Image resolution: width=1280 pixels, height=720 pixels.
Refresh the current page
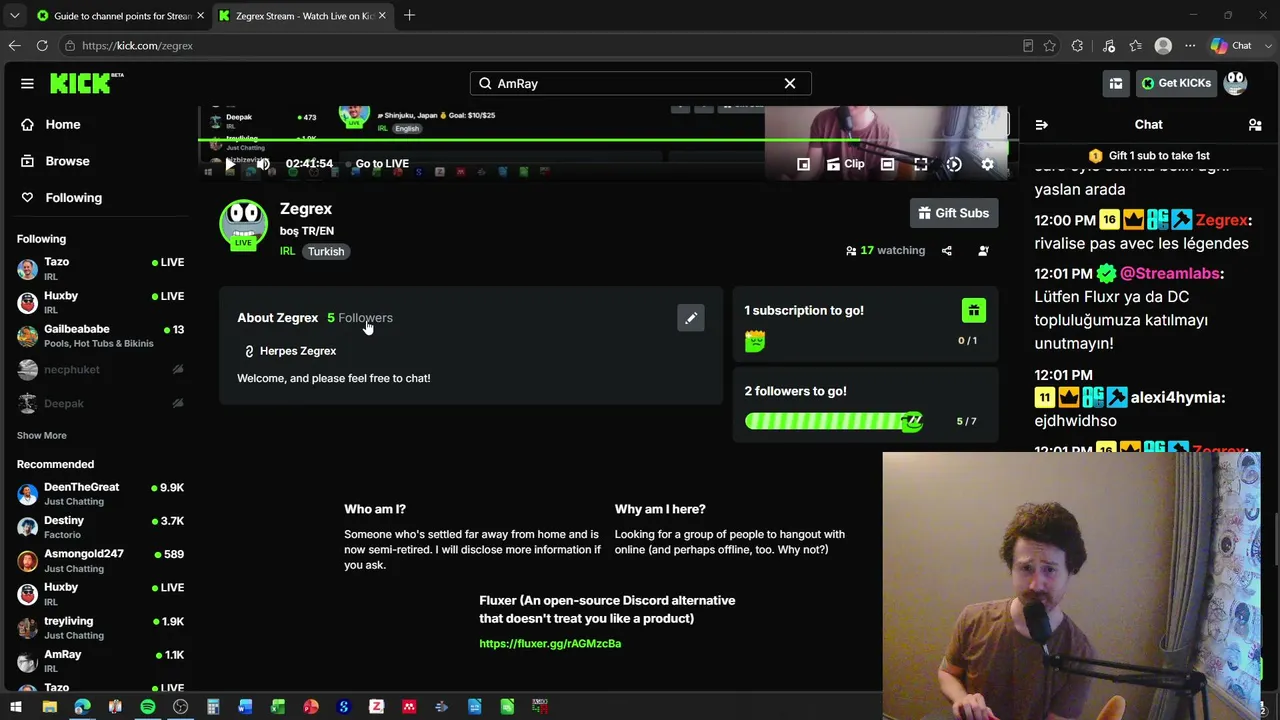point(42,45)
